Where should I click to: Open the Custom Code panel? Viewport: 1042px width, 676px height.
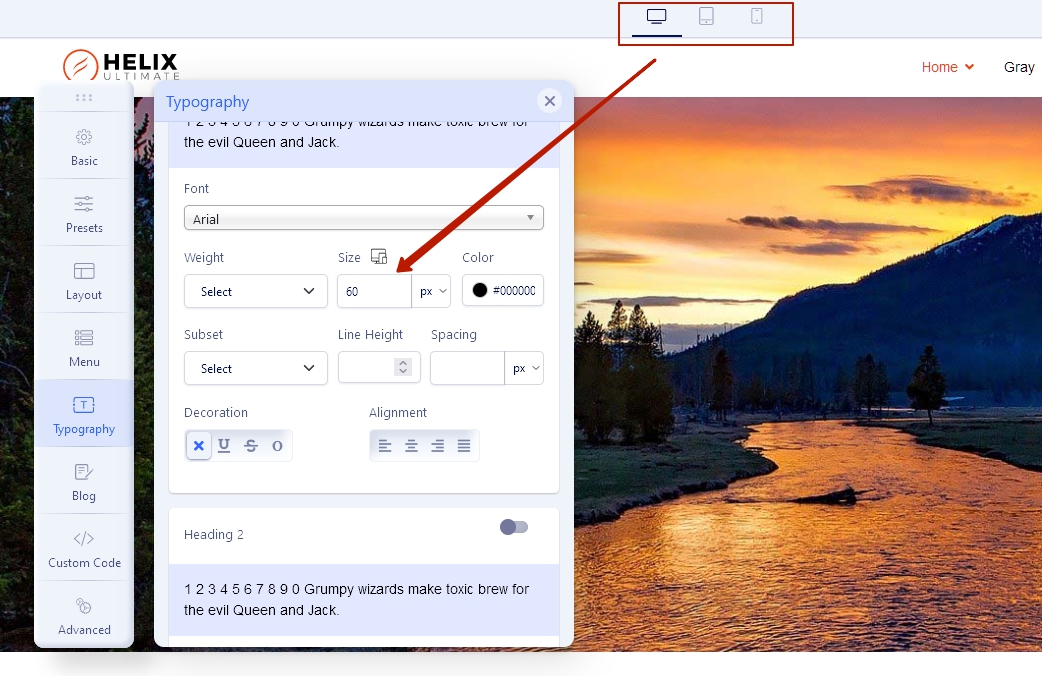pyautogui.click(x=84, y=548)
